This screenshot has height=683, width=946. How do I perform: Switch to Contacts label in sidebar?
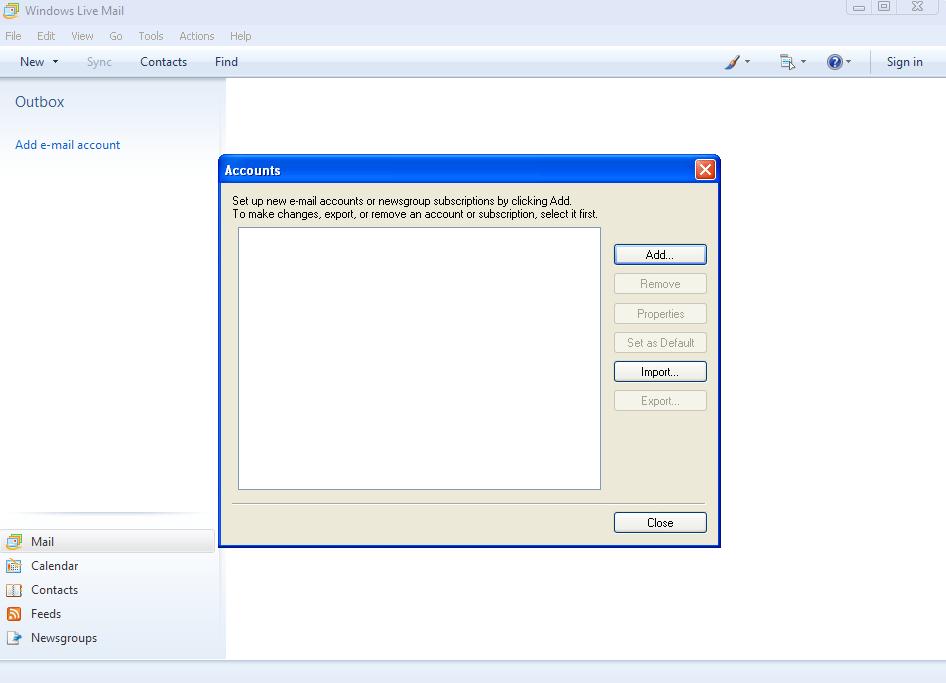pos(54,590)
